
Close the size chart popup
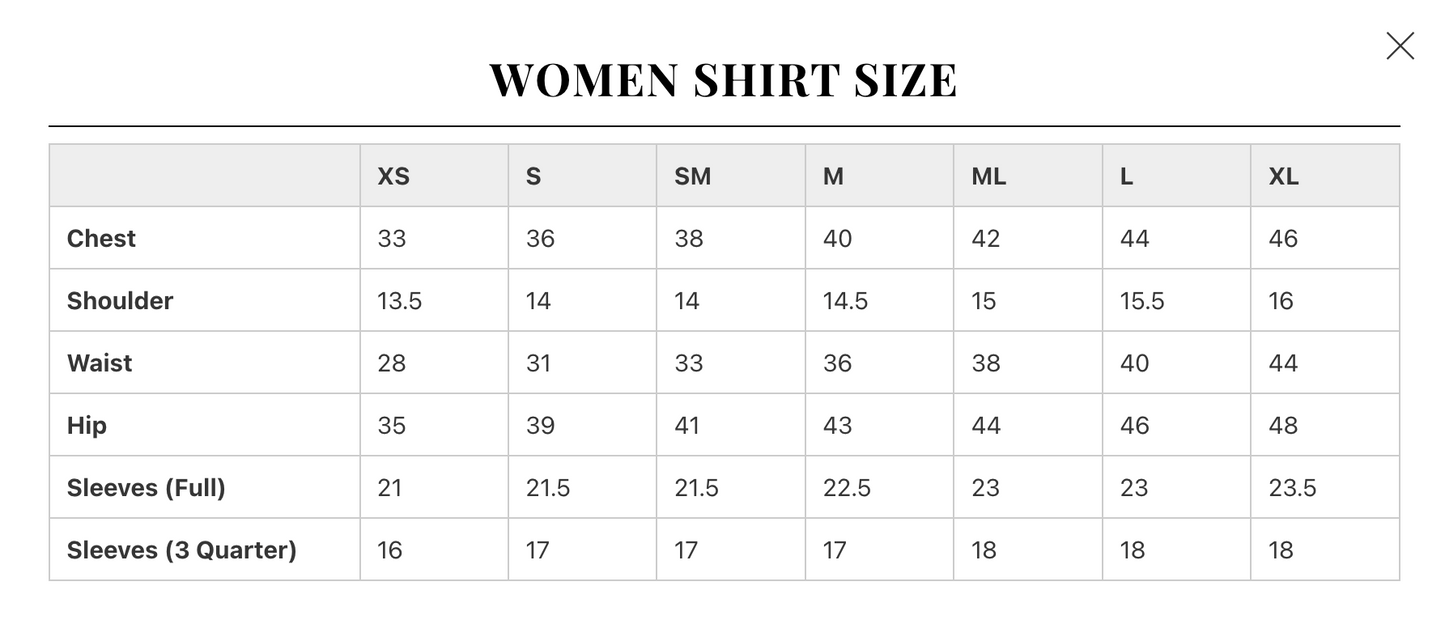click(x=1400, y=46)
